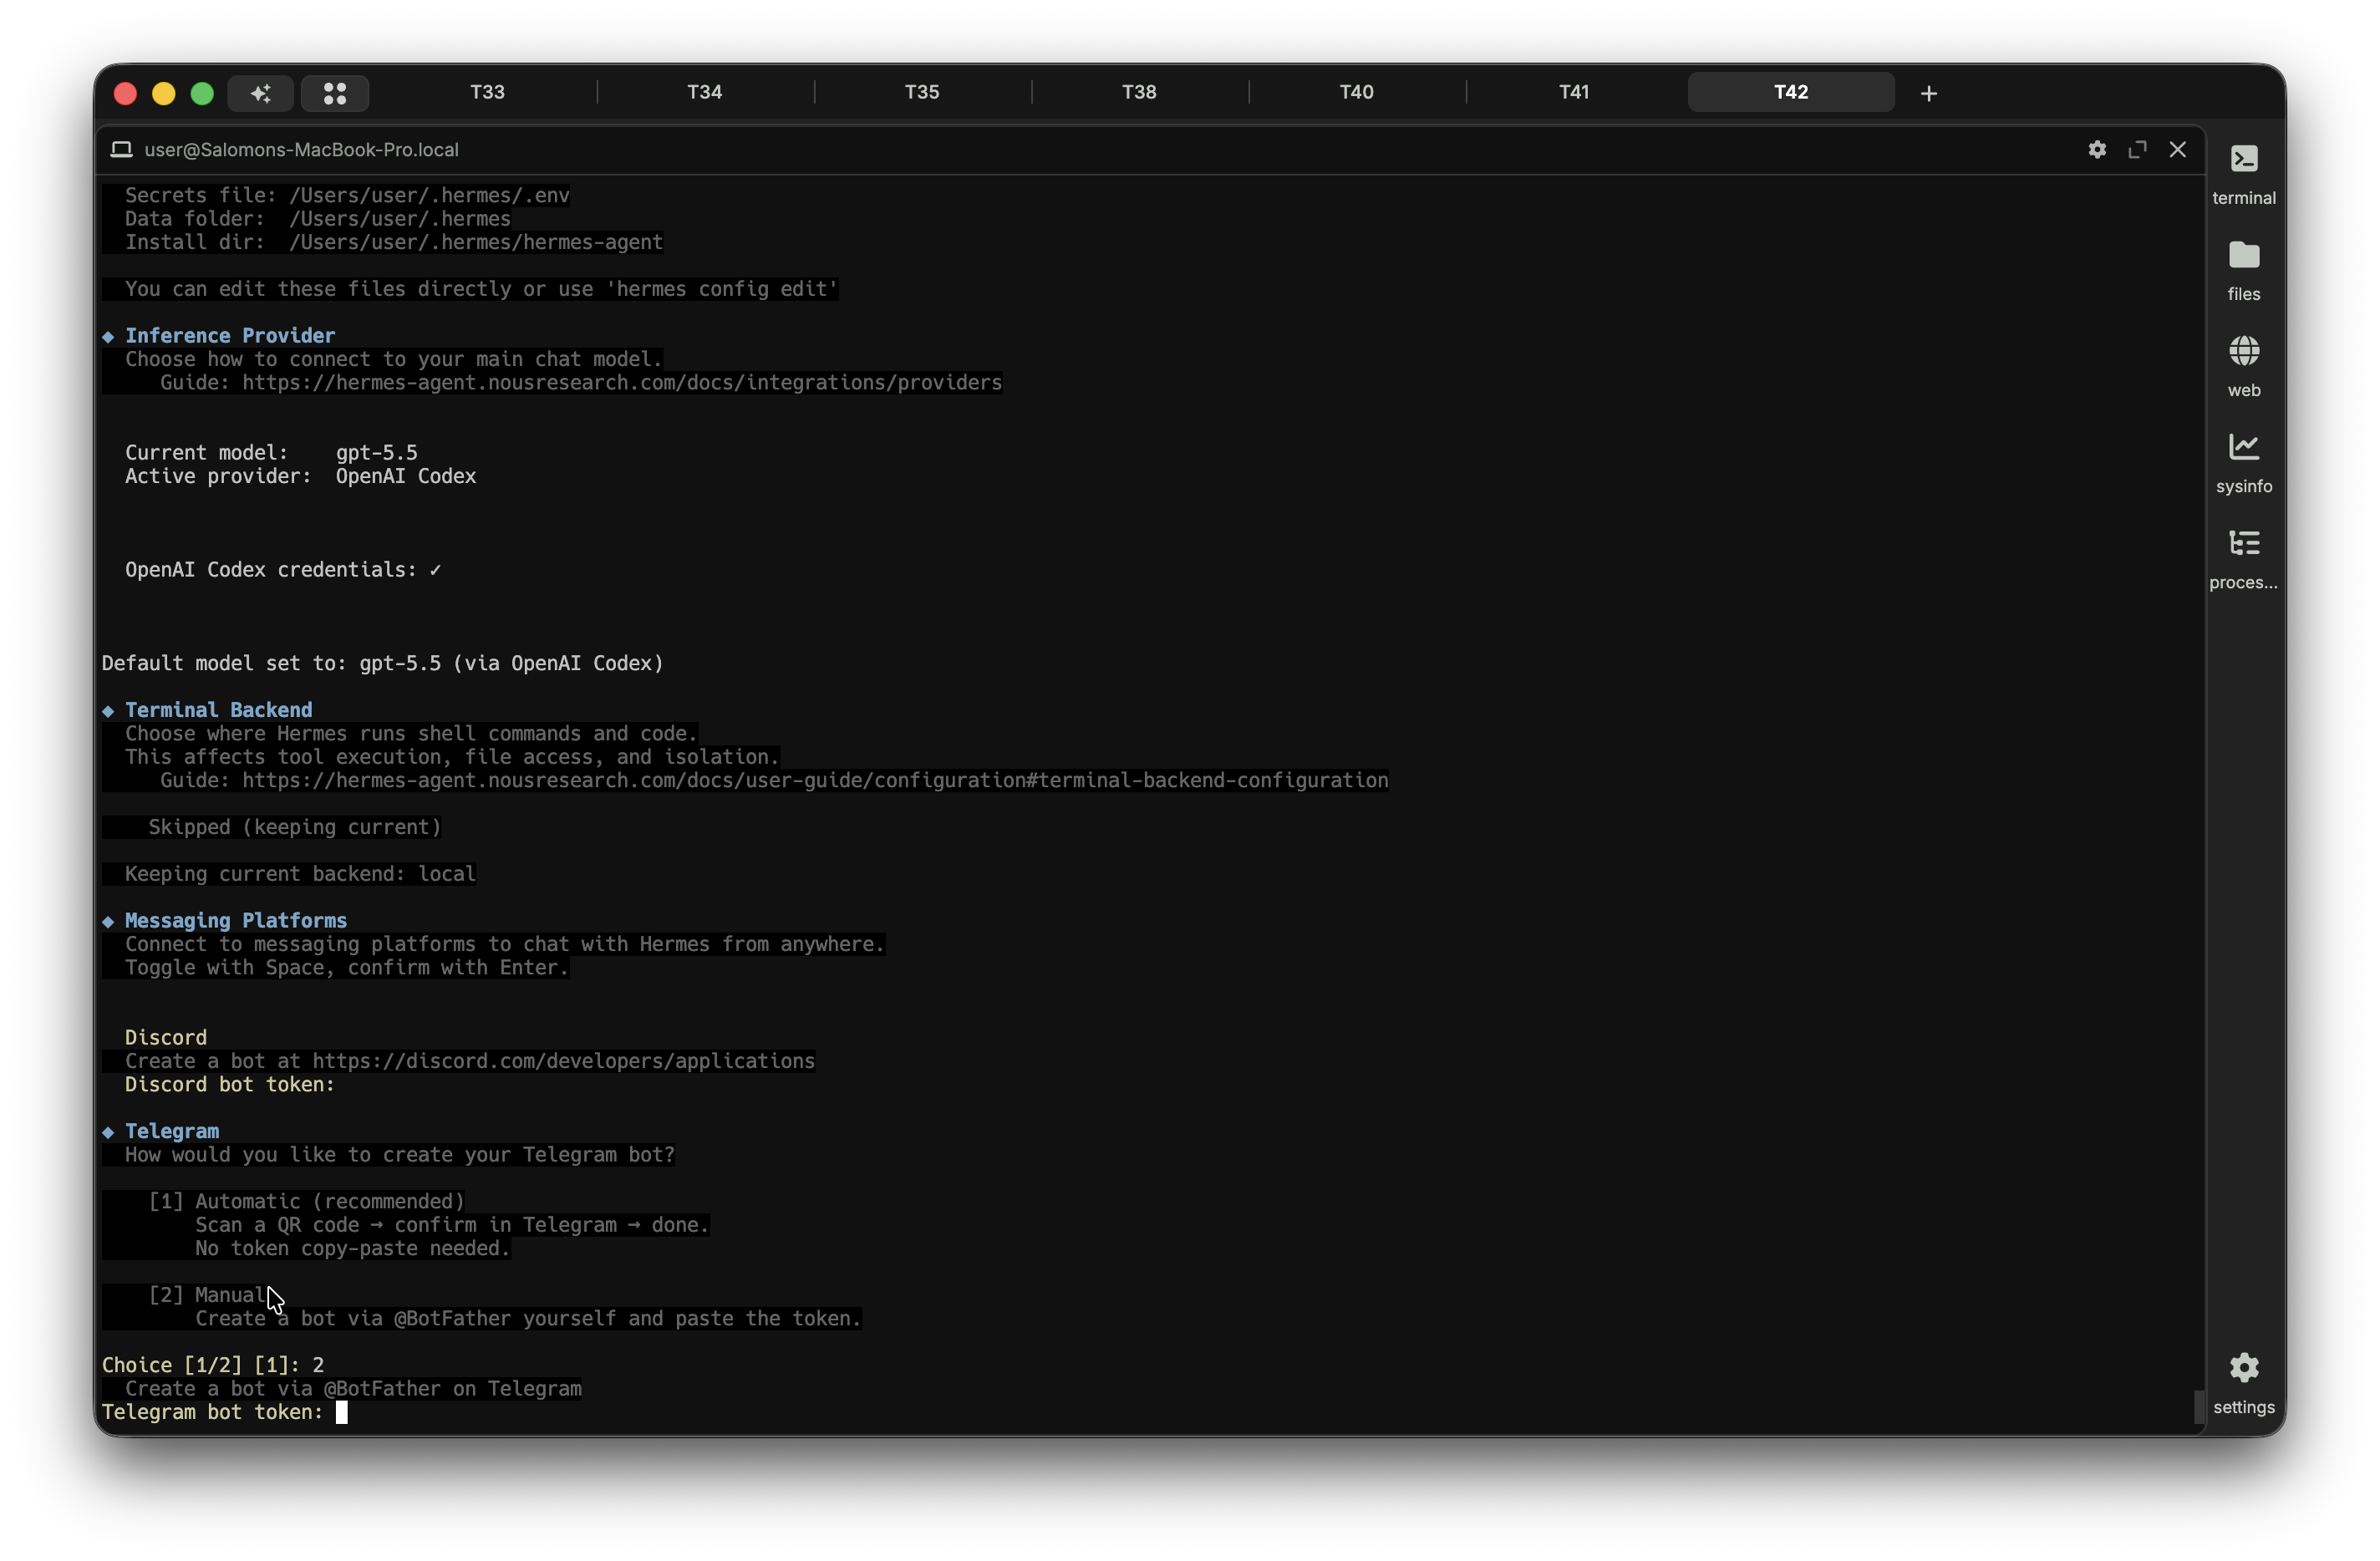Screen dimensions: 2380x1561
Task: Show the sysinfo chart panel
Action: pyautogui.click(x=2243, y=462)
